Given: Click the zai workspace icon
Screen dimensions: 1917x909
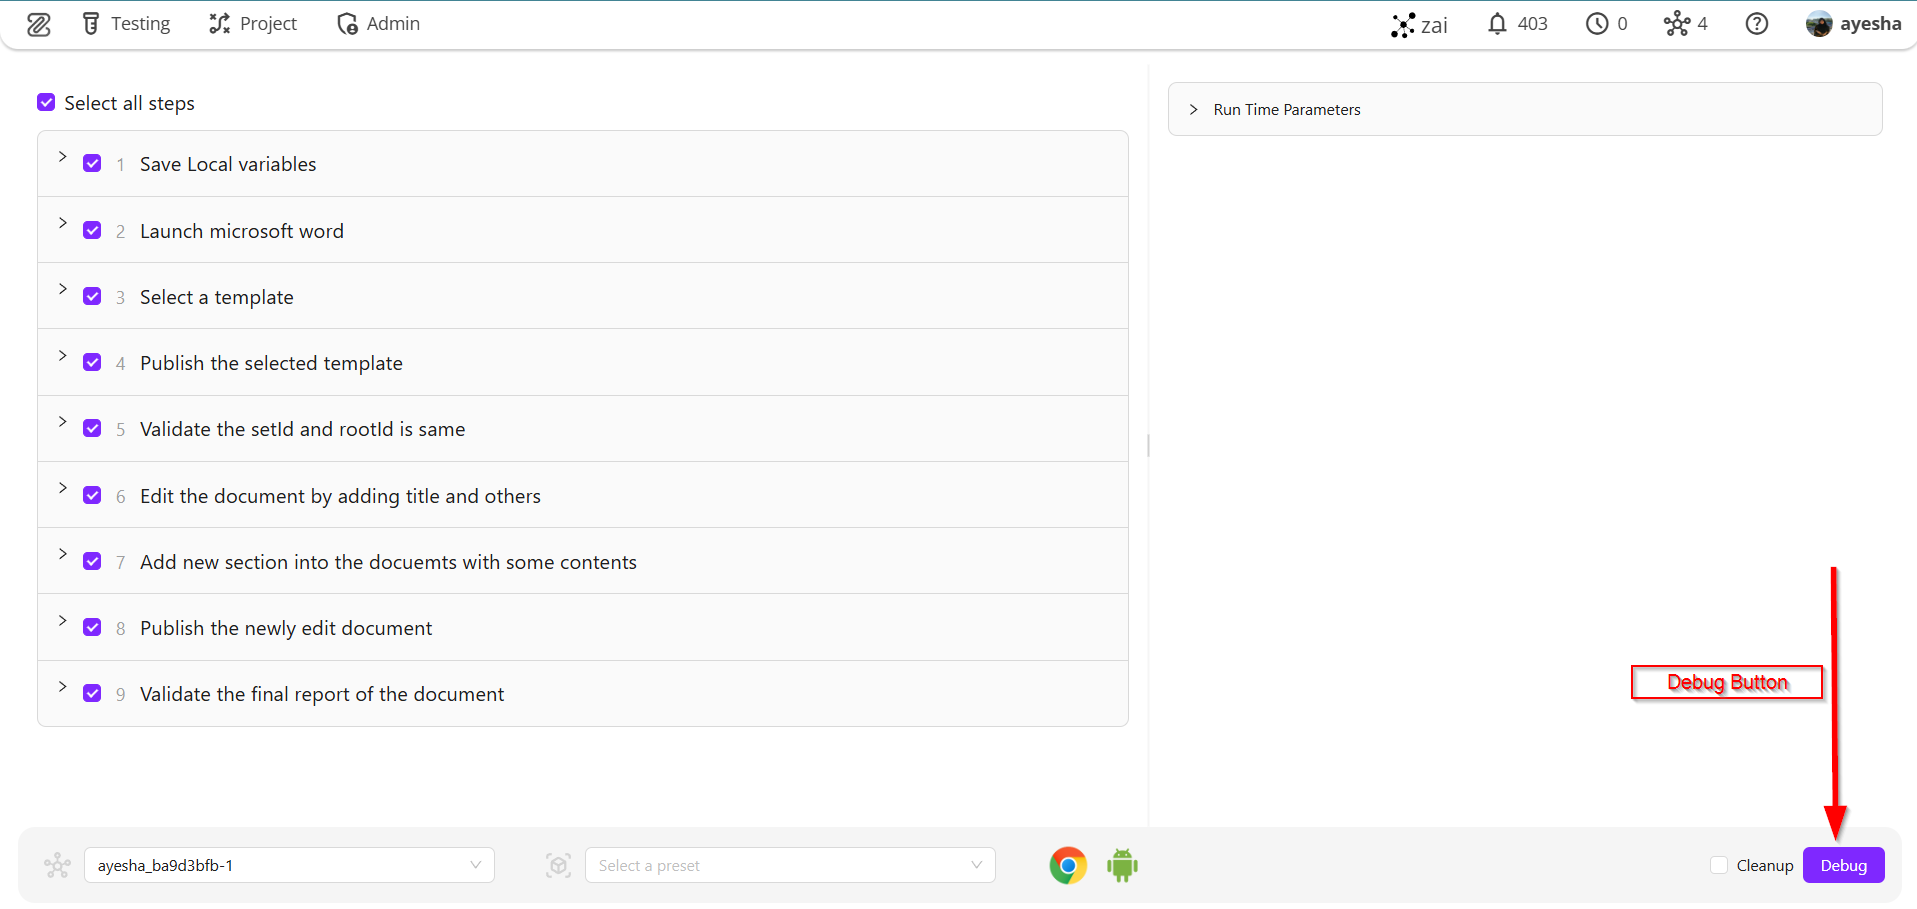Looking at the screenshot, I should [1403, 25].
